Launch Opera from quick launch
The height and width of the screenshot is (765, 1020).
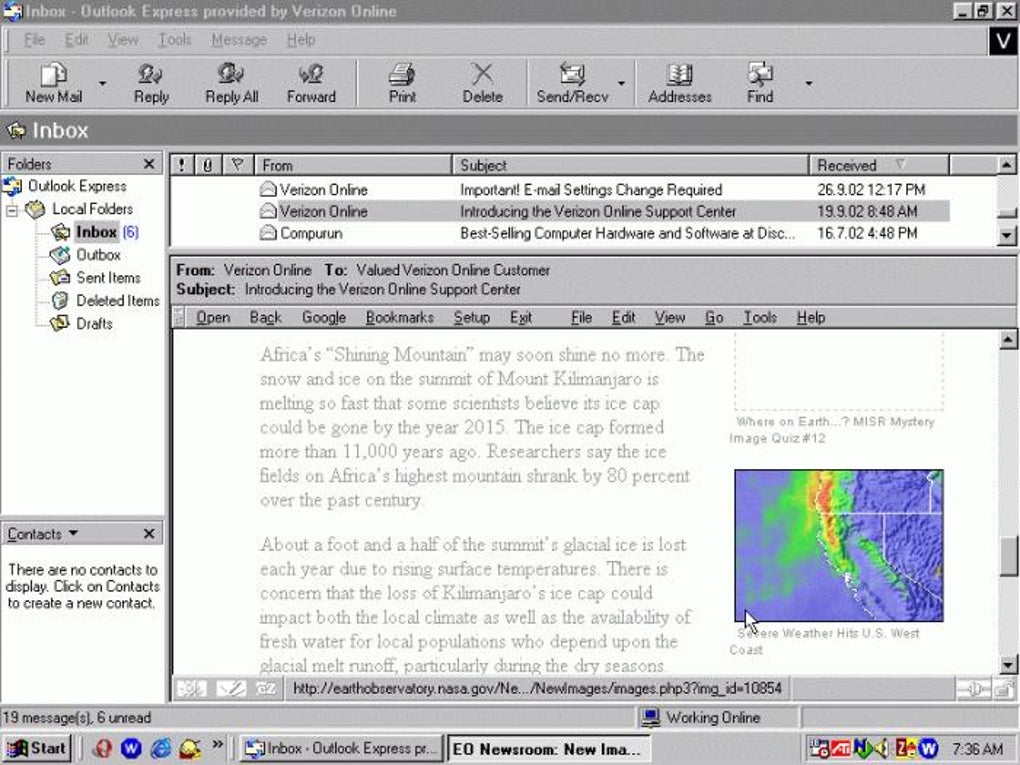[x=102, y=749]
